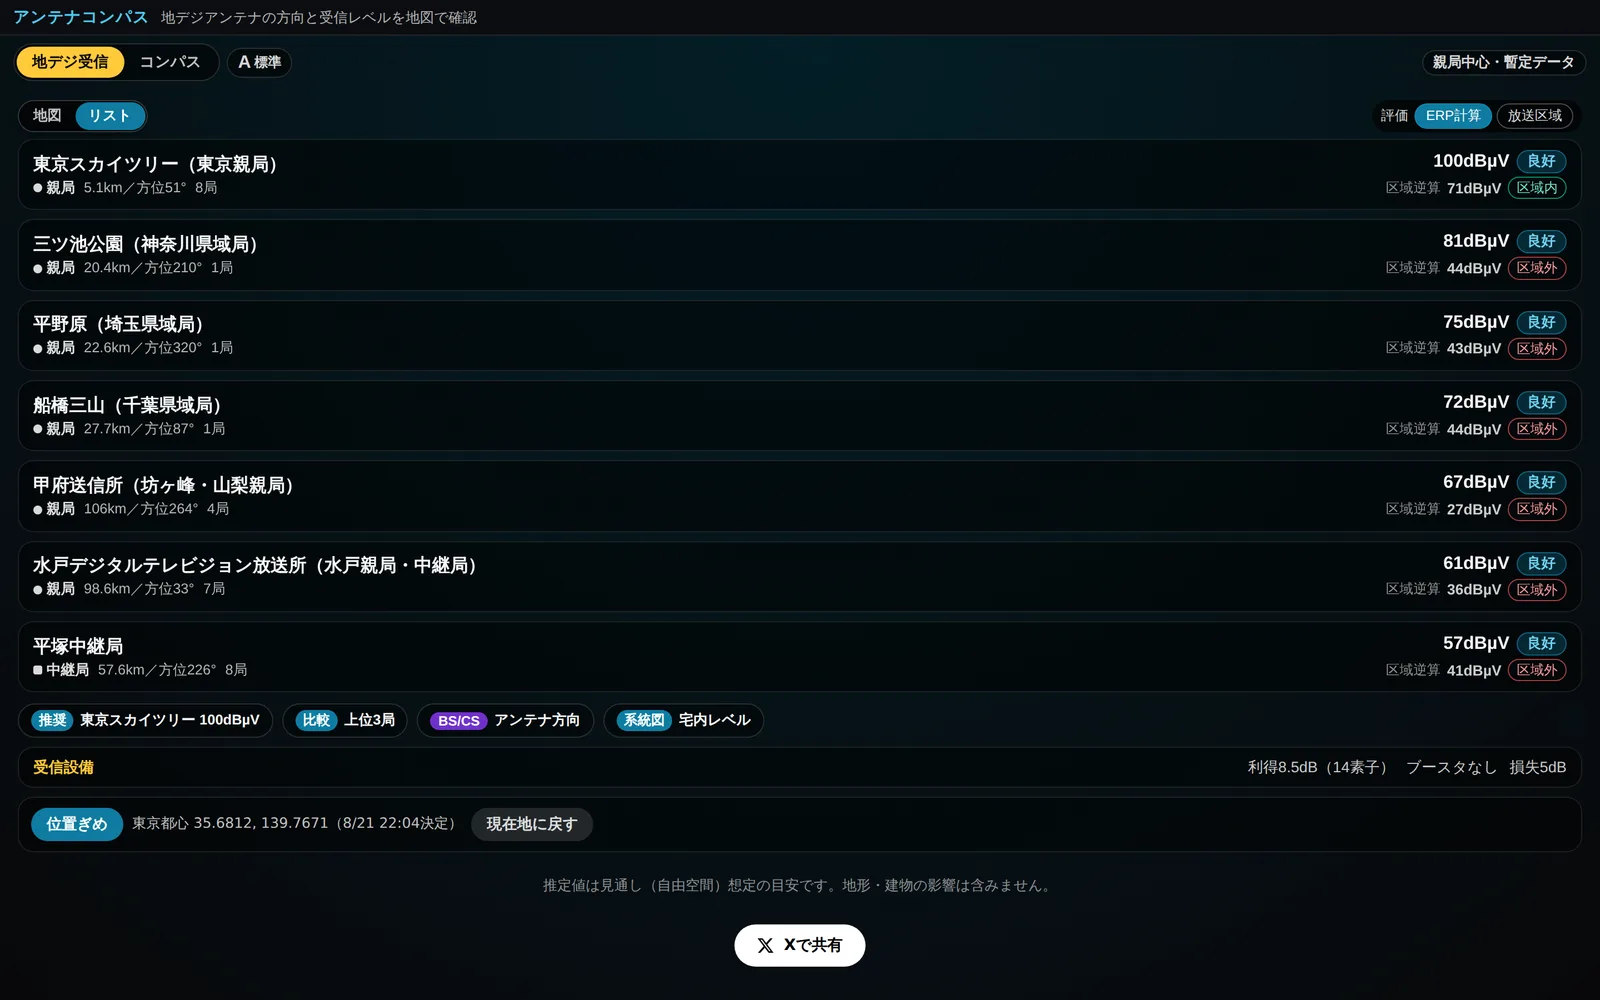Click the 比較 tag label
Image resolution: width=1600 pixels, height=1000 pixels.
(316, 720)
